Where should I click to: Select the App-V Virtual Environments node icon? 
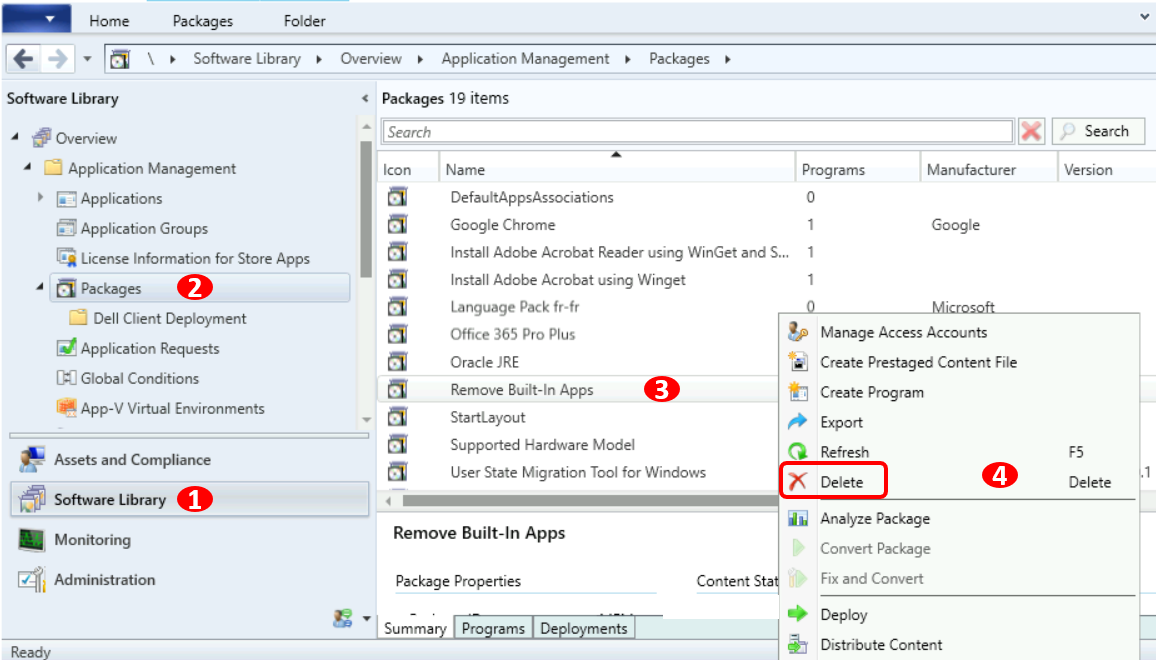coord(67,408)
